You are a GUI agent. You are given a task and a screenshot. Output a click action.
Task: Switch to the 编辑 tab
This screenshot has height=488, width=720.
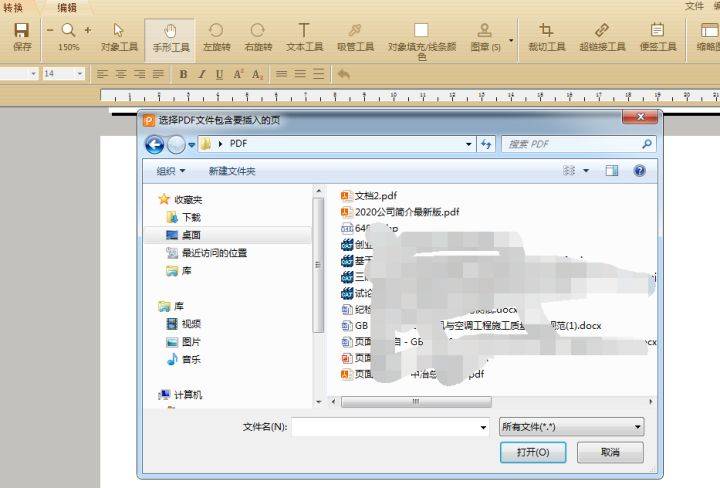pos(67,7)
